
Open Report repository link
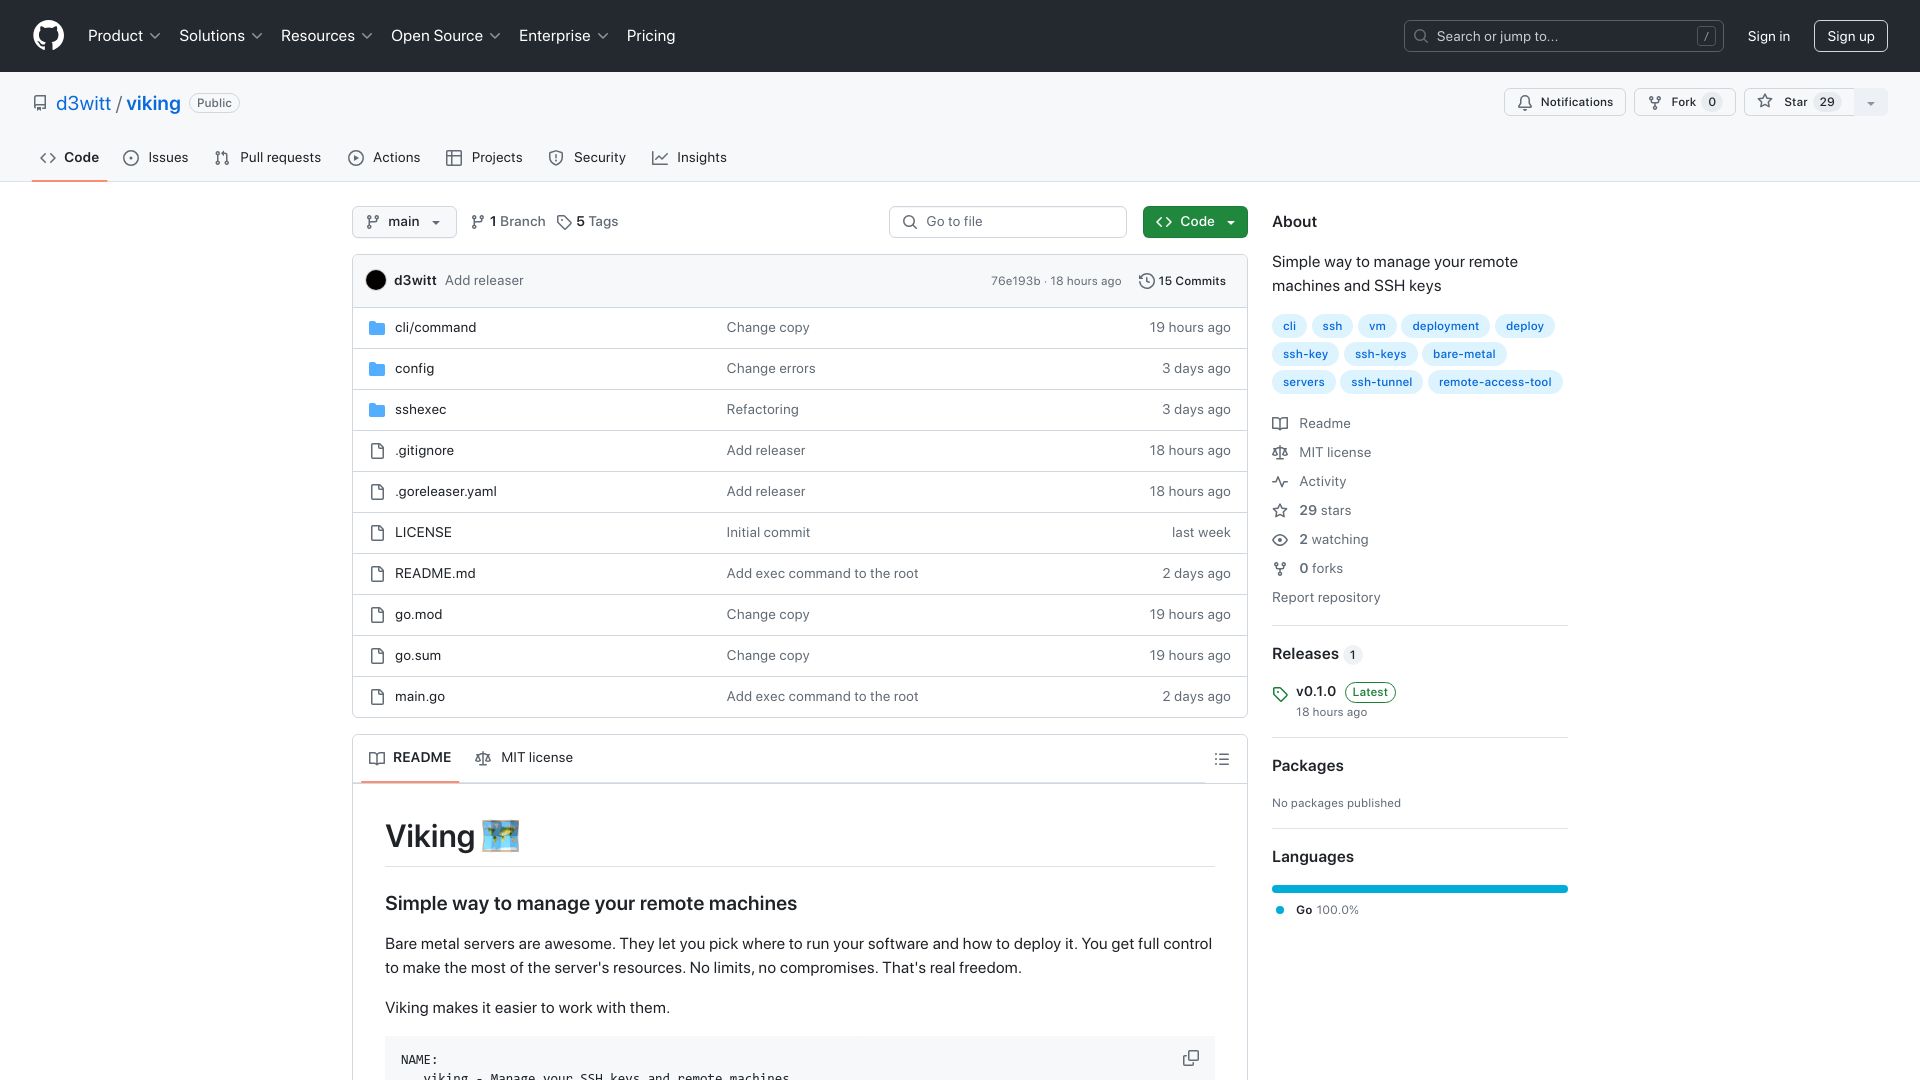(x=1326, y=598)
